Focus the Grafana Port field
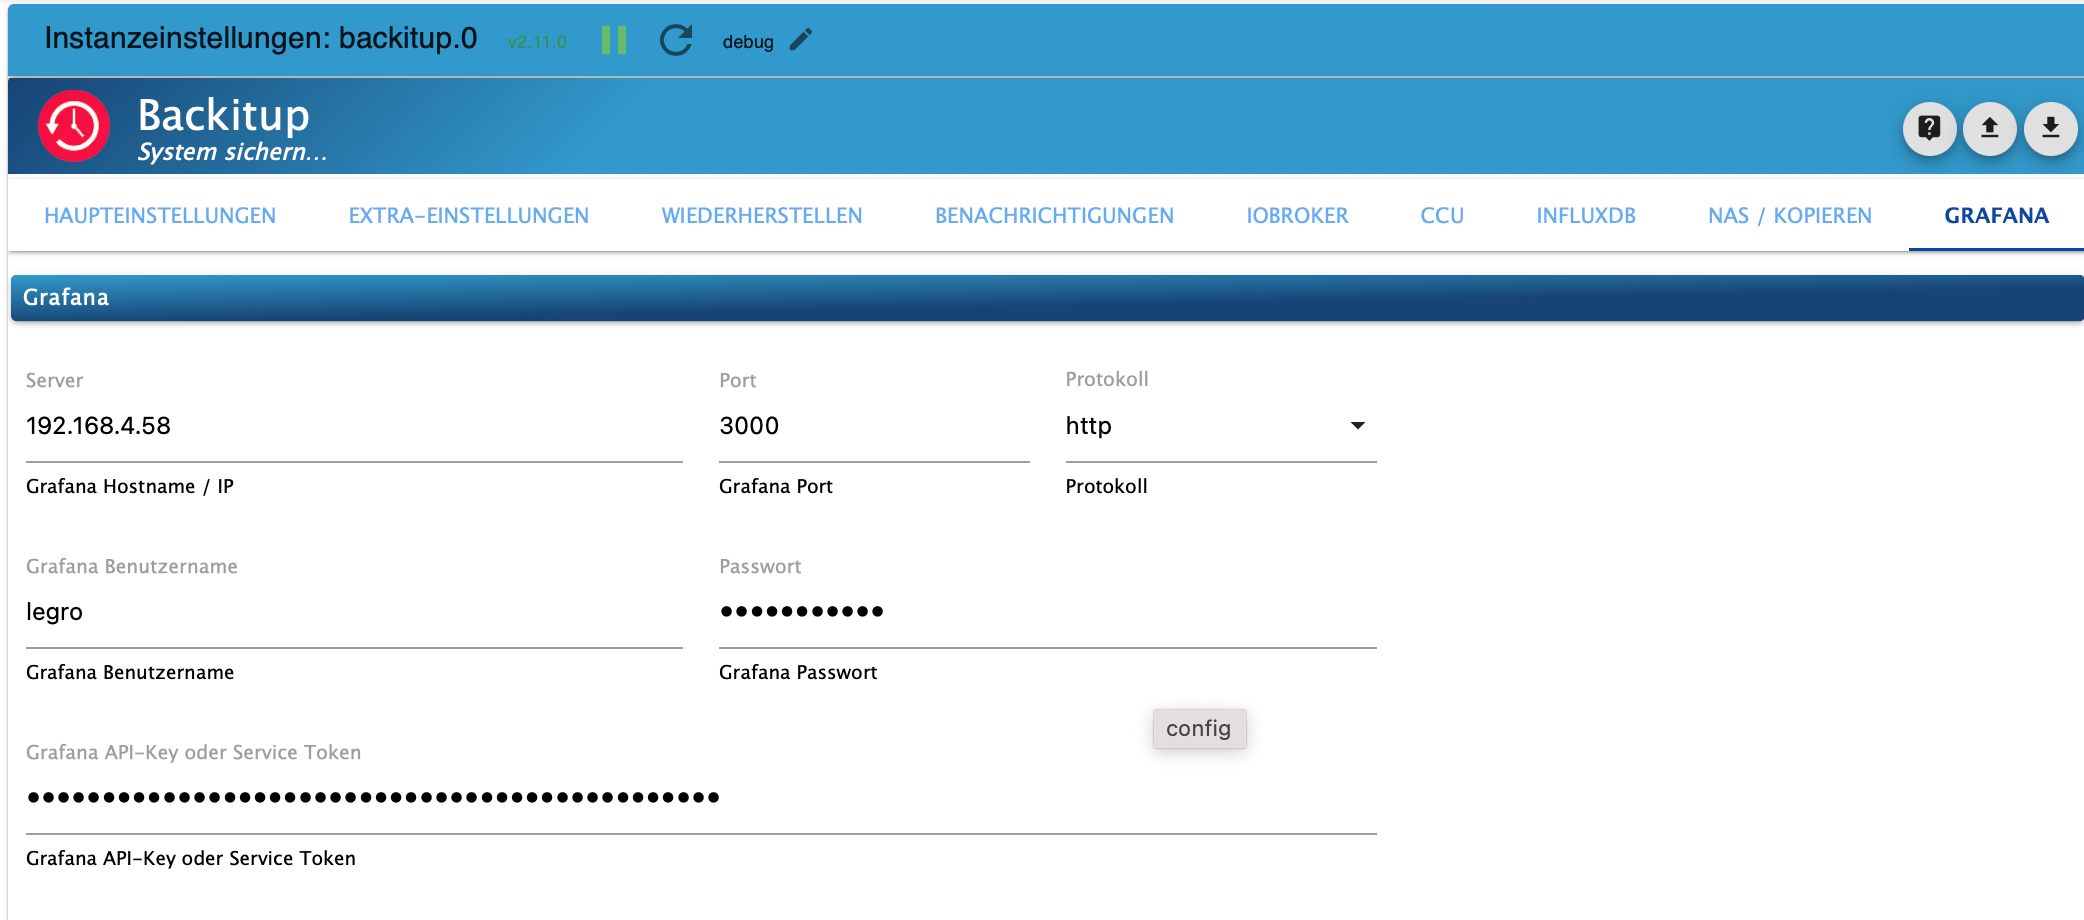The height and width of the screenshot is (920, 2084). (874, 427)
